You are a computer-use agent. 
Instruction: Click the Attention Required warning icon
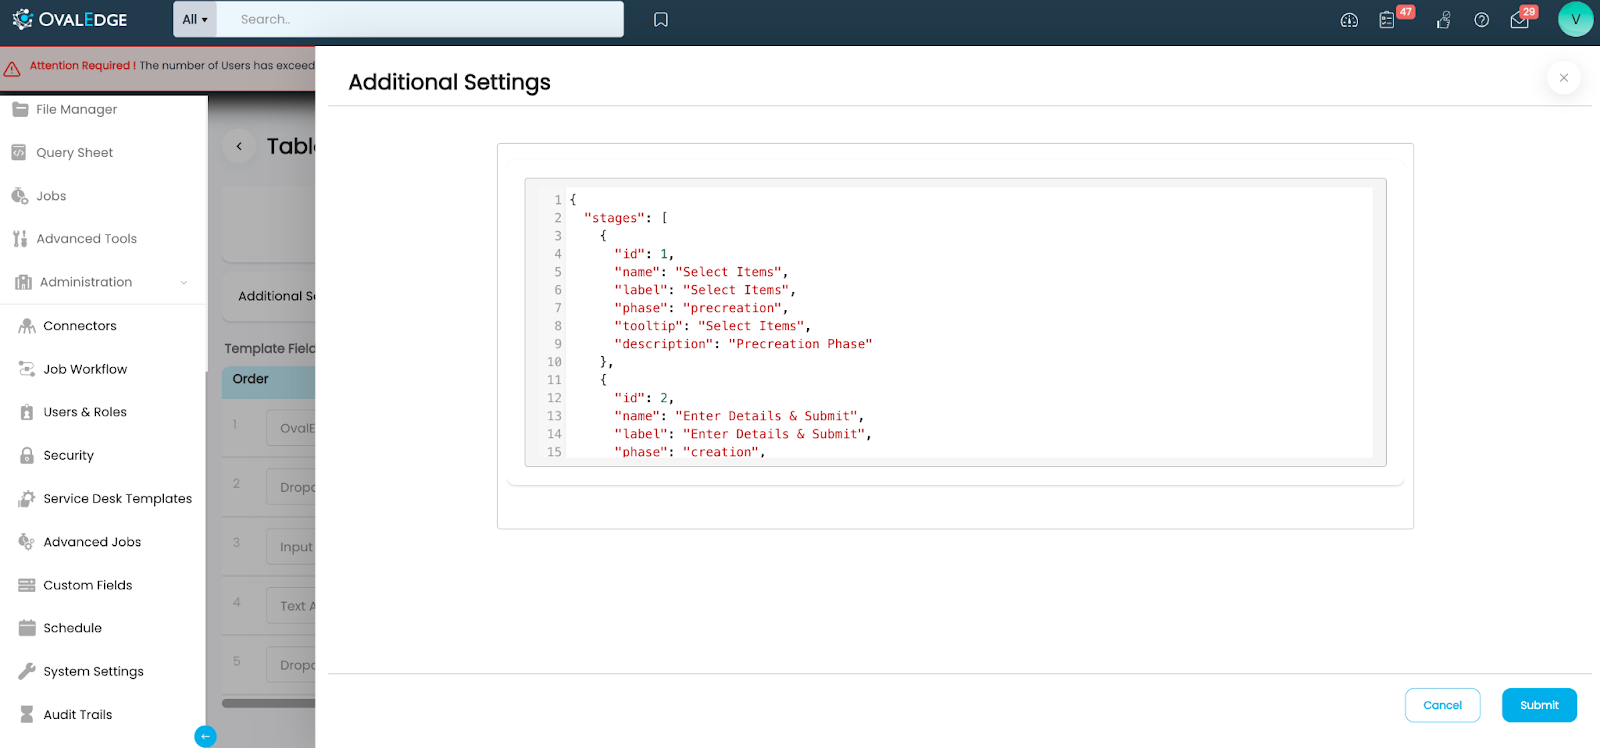click(12, 69)
